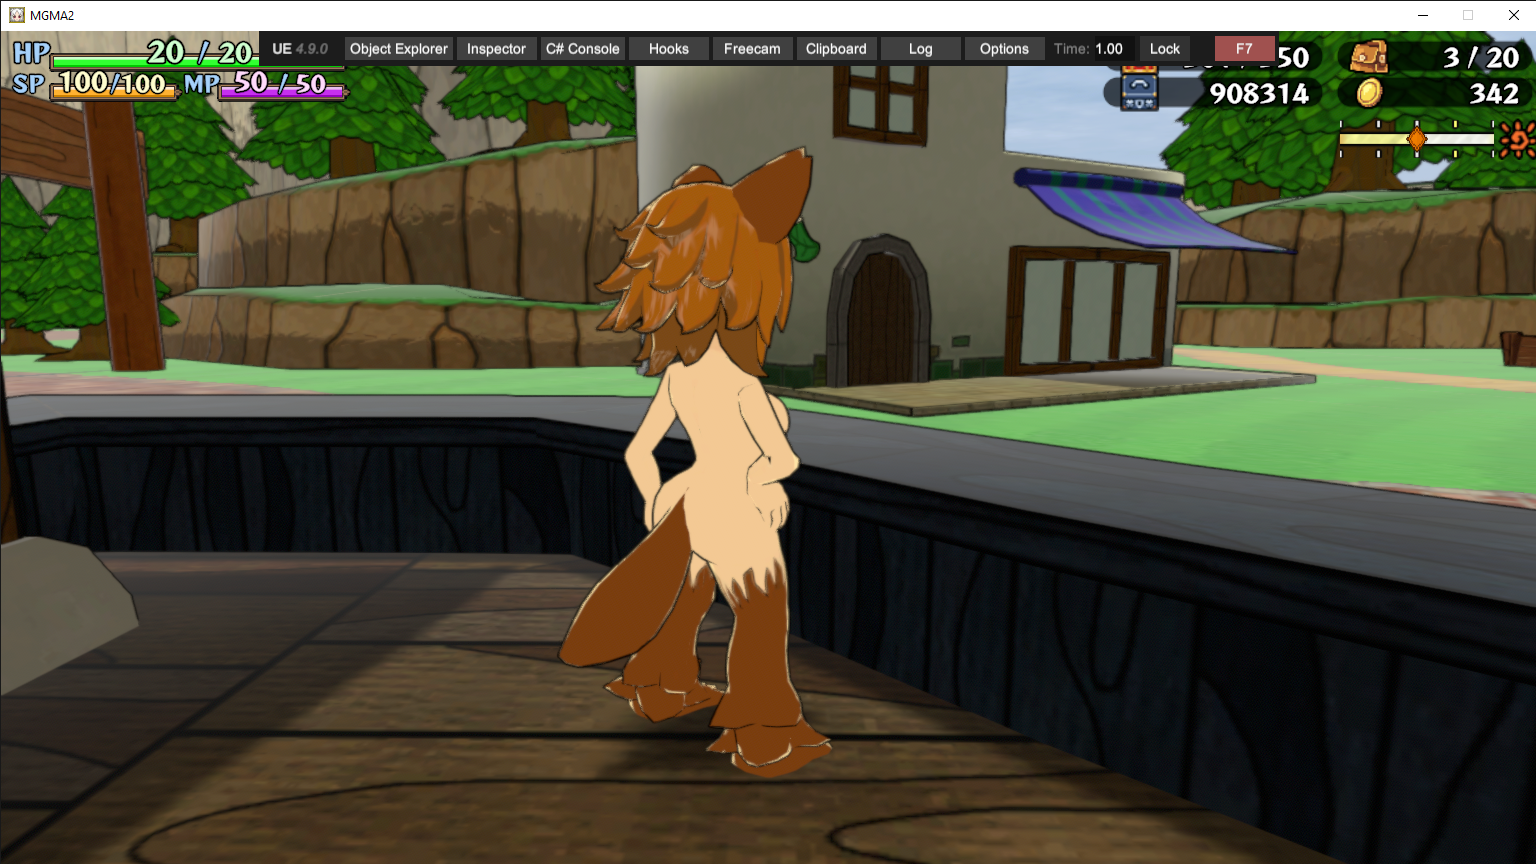The image size is (1536, 864).
Task: Click the 908314 counter value
Action: coord(1259,94)
